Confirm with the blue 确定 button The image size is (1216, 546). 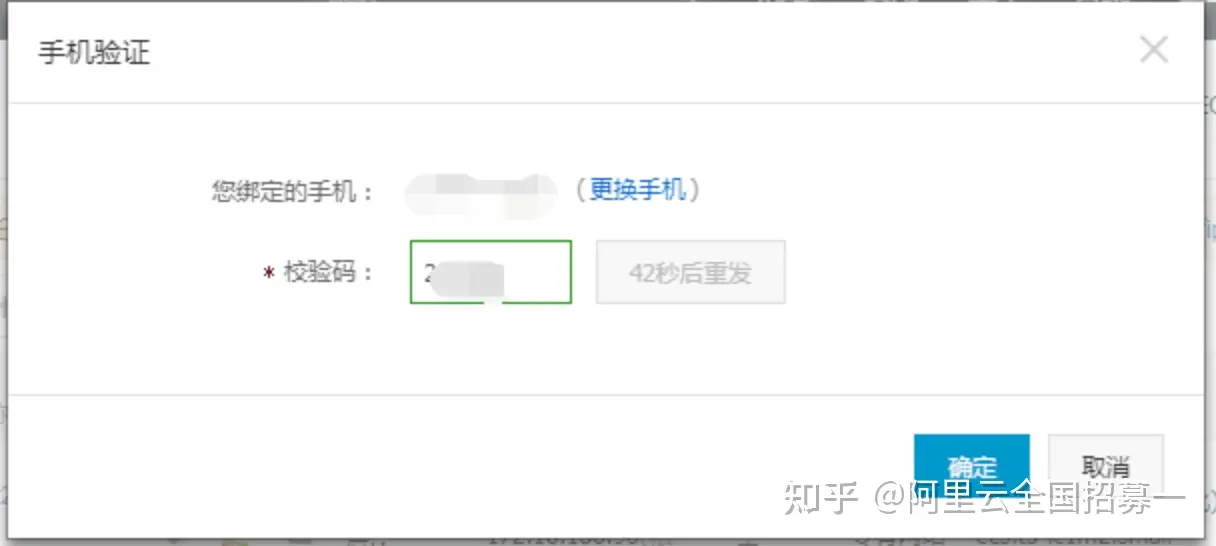[971, 466]
